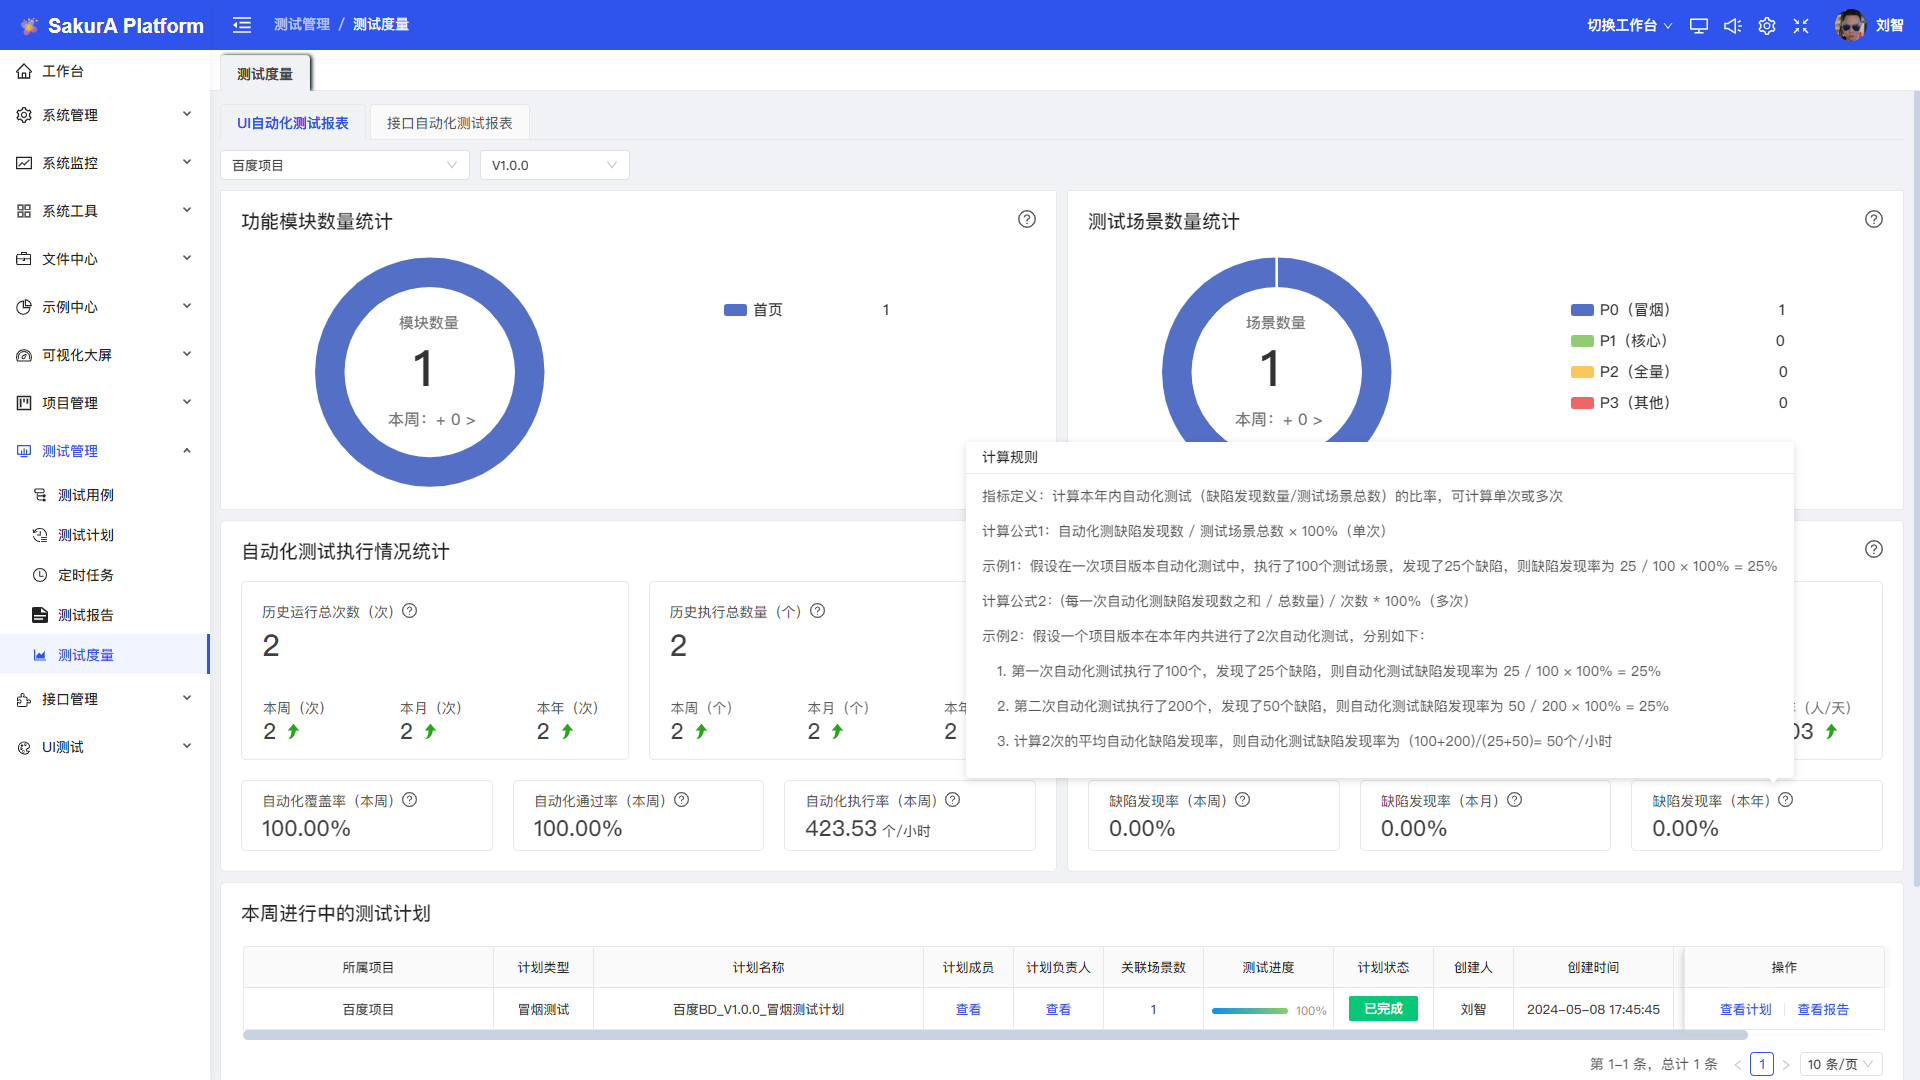1920x1080 pixels.
Task: Click the 查看计划 link
Action: 1745,1010
